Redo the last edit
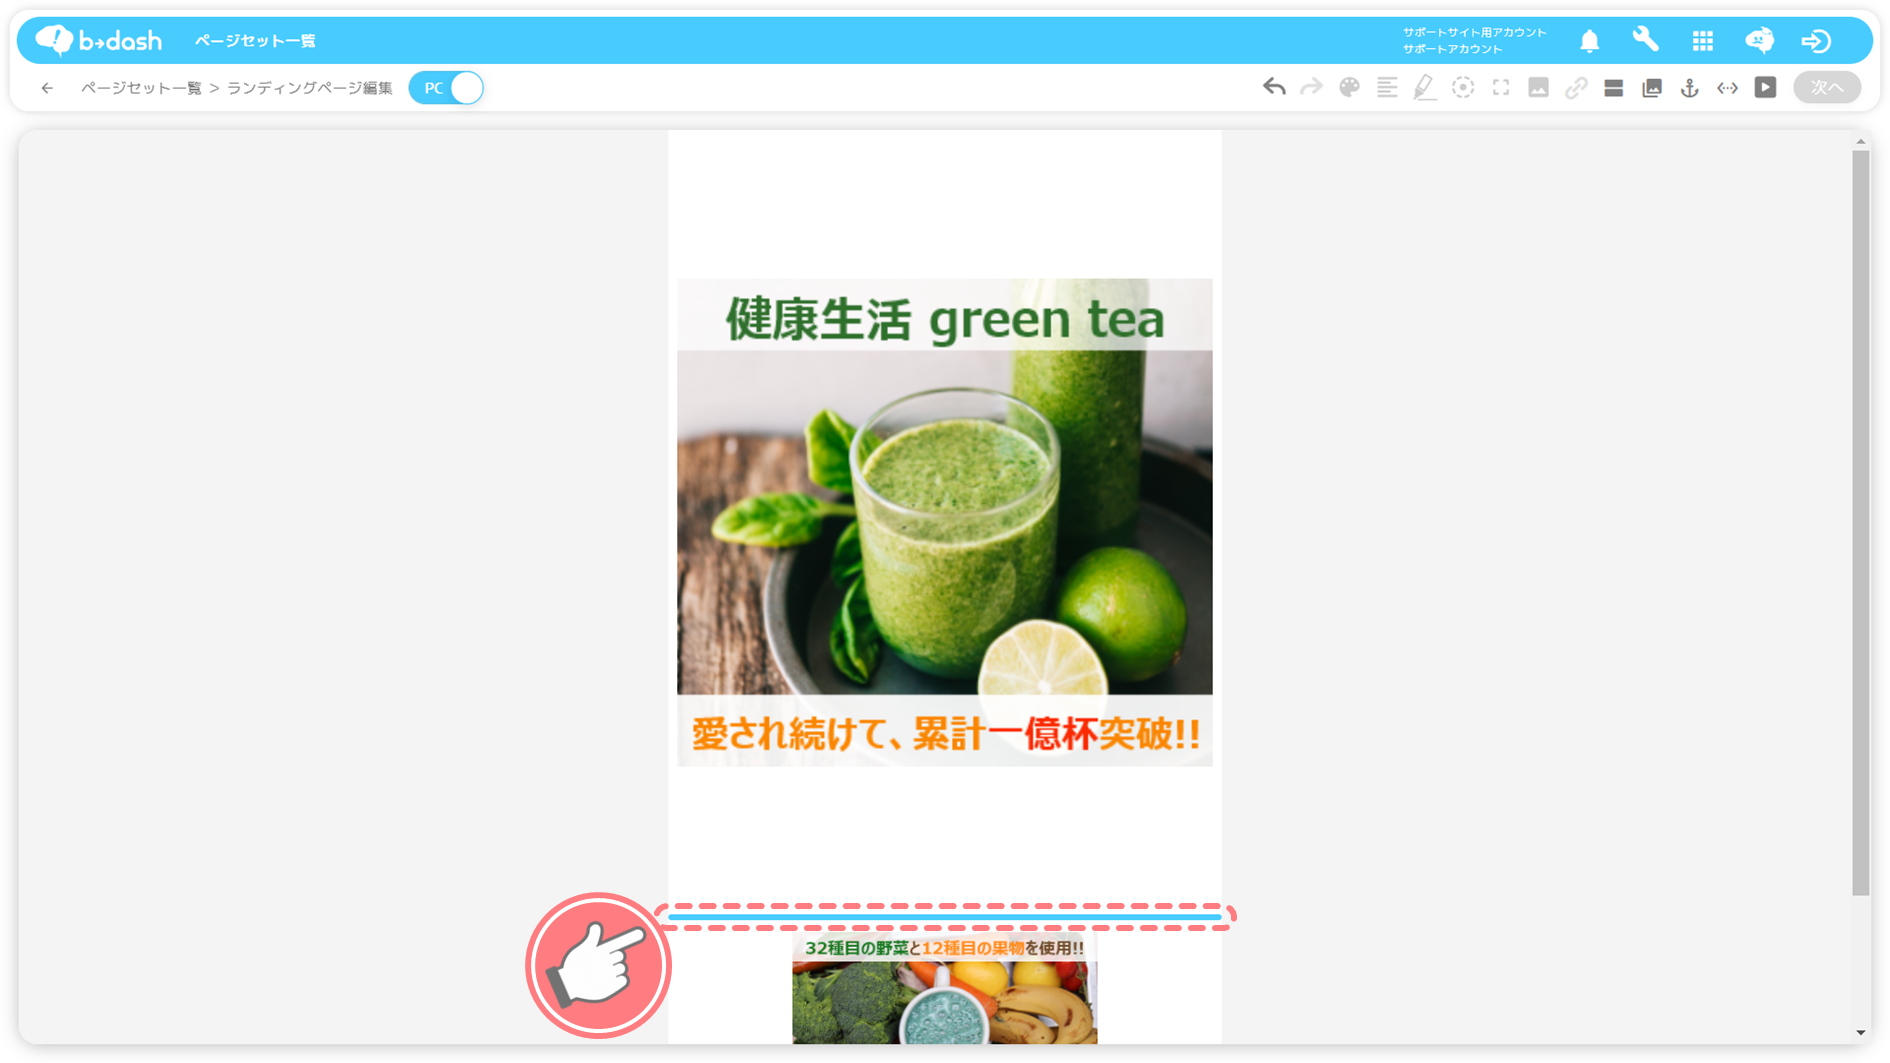Screen dimensions: 1890x1063 pos(1311,87)
